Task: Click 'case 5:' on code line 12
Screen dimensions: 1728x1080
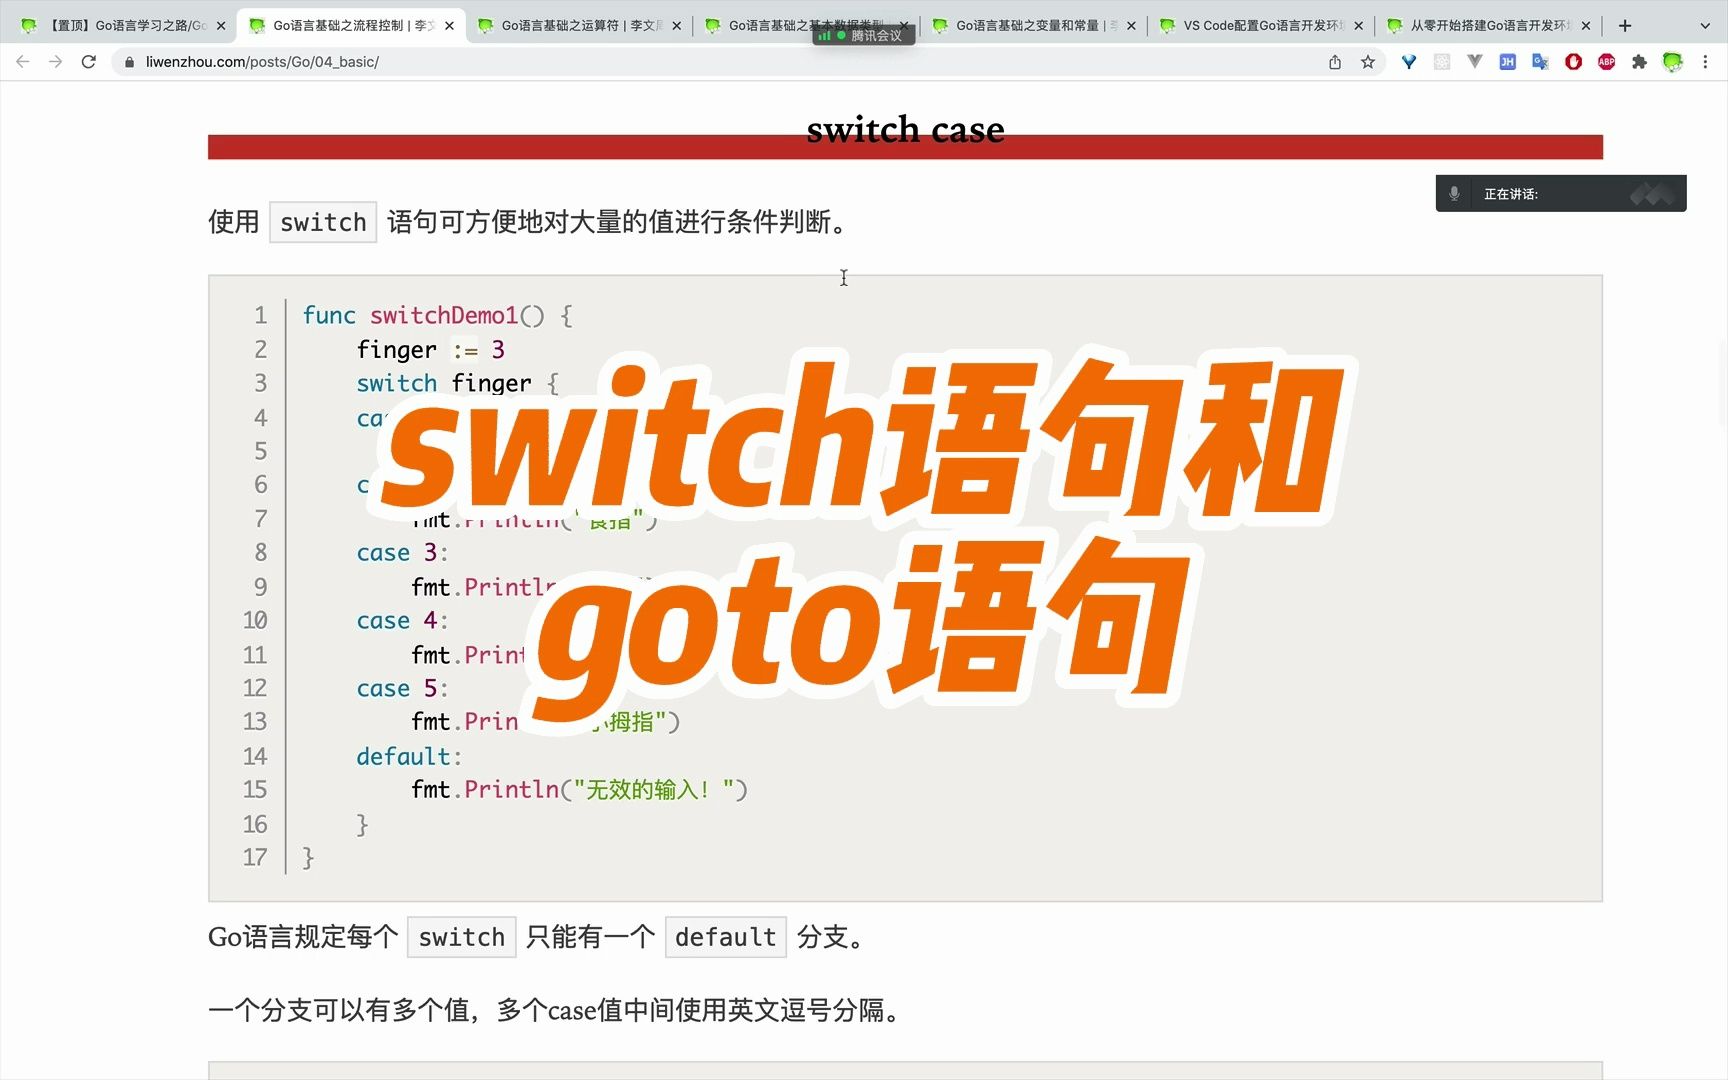Action: click(403, 689)
